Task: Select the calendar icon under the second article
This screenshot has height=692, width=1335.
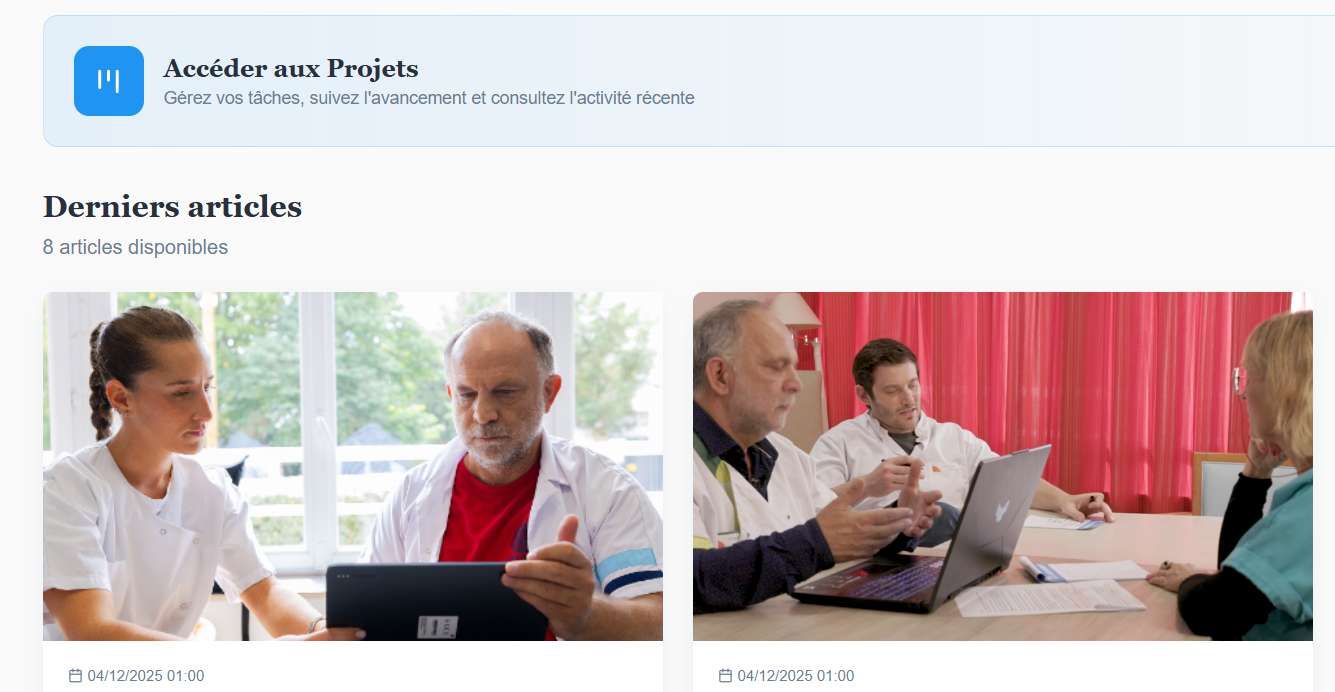Action: click(x=725, y=676)
